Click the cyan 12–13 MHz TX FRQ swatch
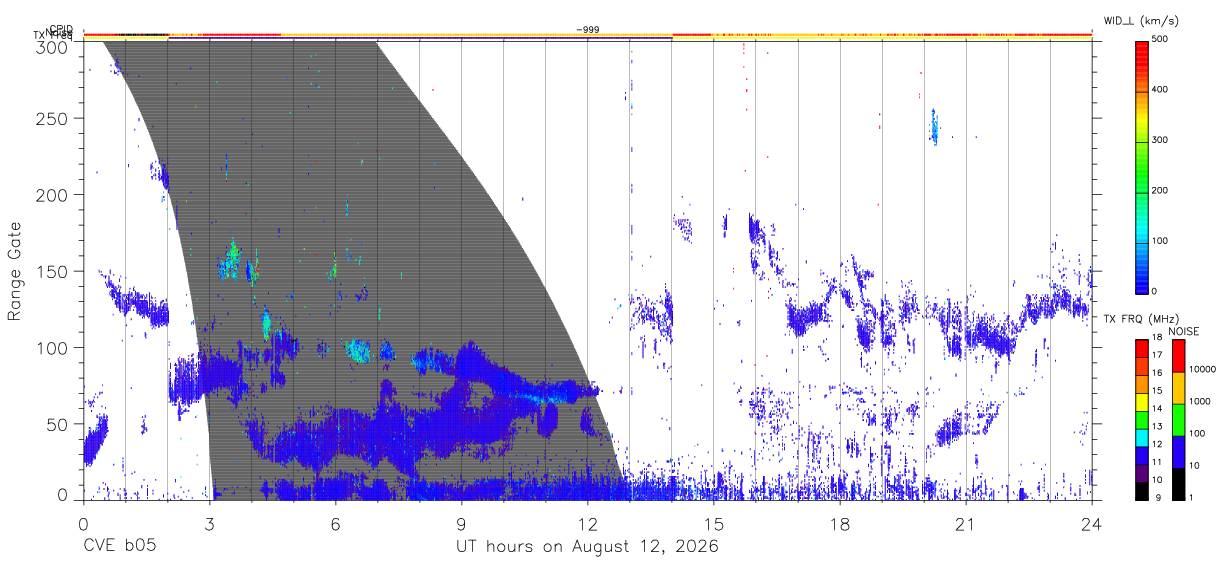1228x567 pixels. click(1142, 437)
